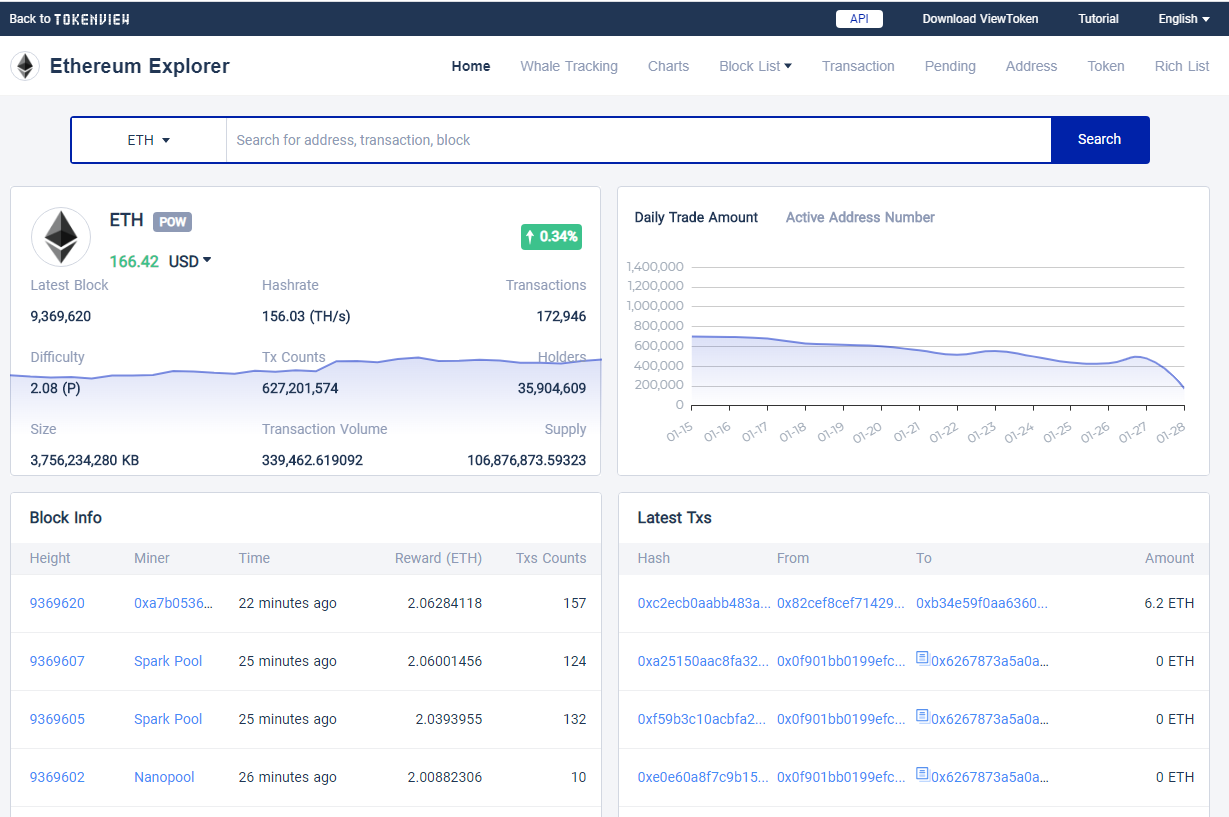The image size is (1229, 817).
Task: Click the API button
Action: pyautogui.click(x=859, y=19)
